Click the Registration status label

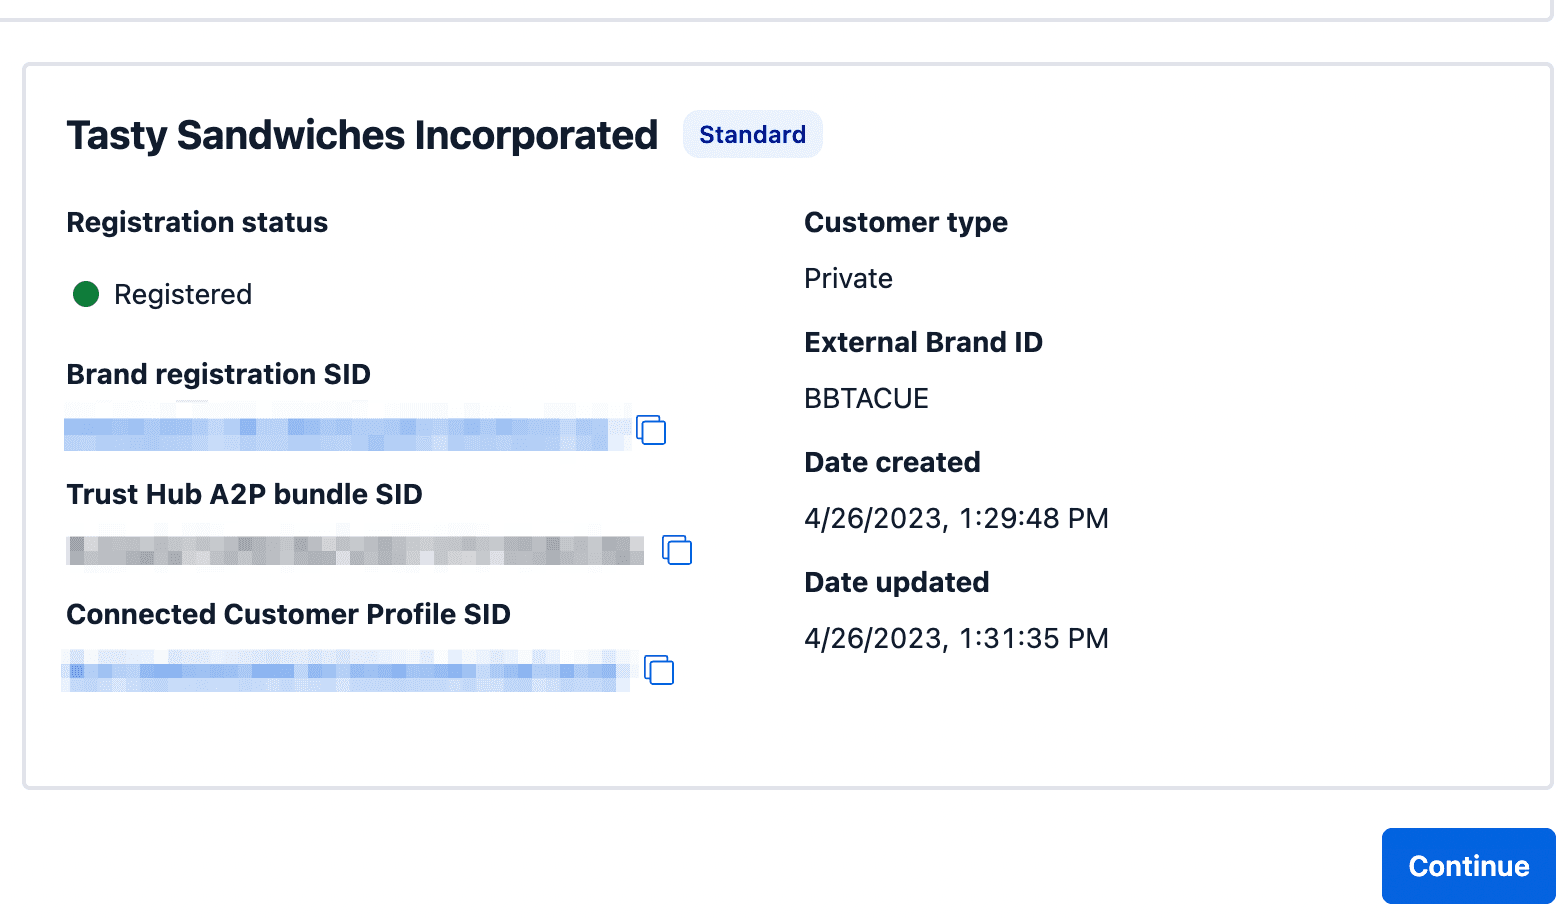tap(197, 222)
